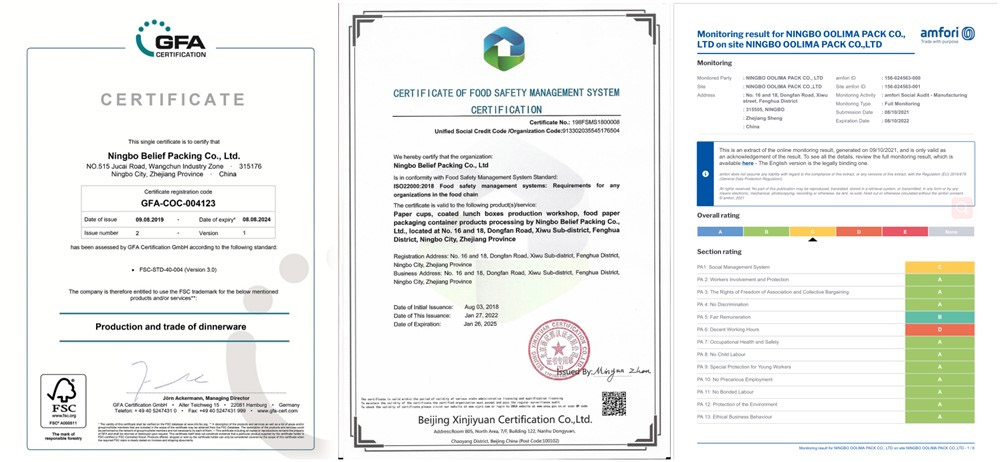The height and width of the screenshot is (462, 1000).
Task: Click rating B in the overall rating bar
Action: [x=766, y=232]
